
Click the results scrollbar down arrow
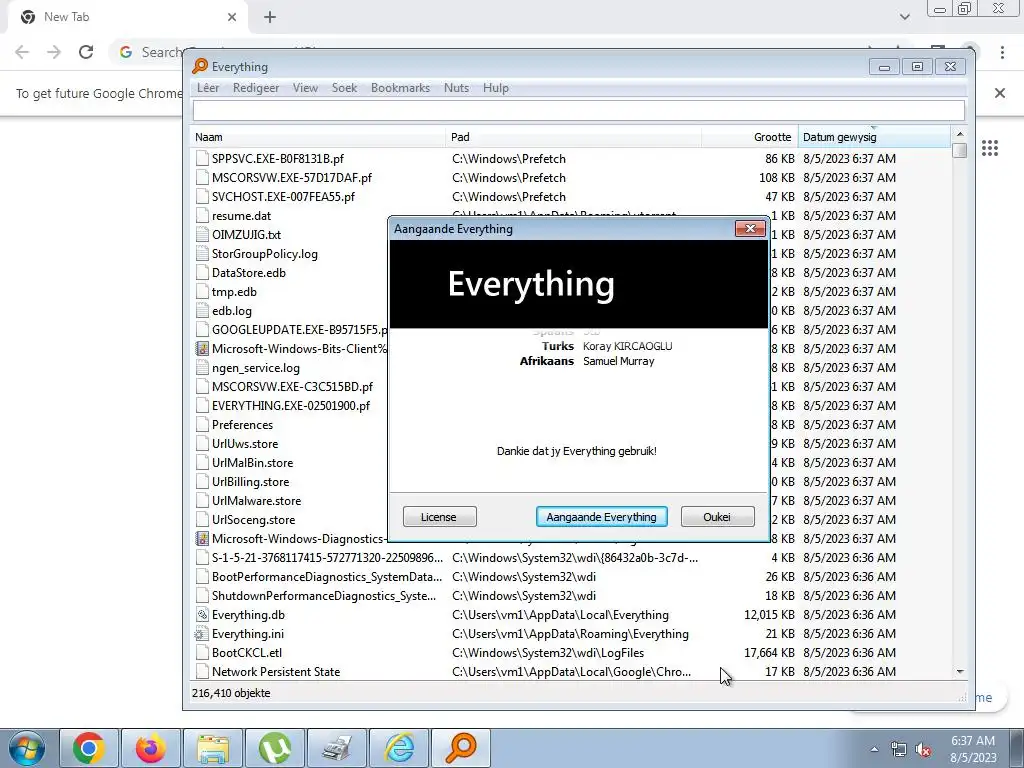point(959,671)
